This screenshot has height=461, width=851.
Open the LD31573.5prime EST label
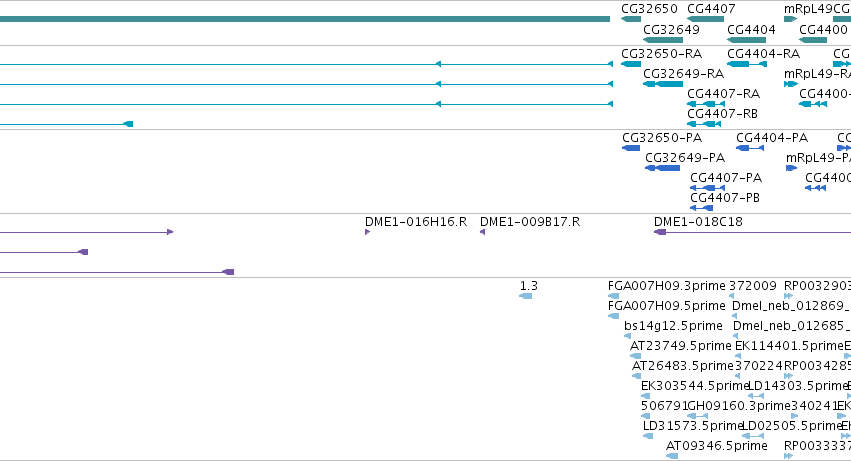tap(692, 426)
